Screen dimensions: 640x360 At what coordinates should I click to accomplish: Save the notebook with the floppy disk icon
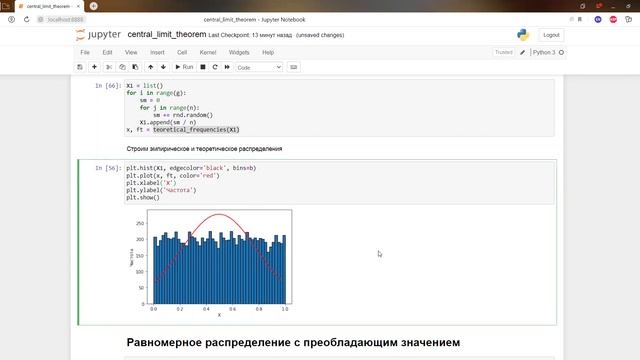coord(80,67)
